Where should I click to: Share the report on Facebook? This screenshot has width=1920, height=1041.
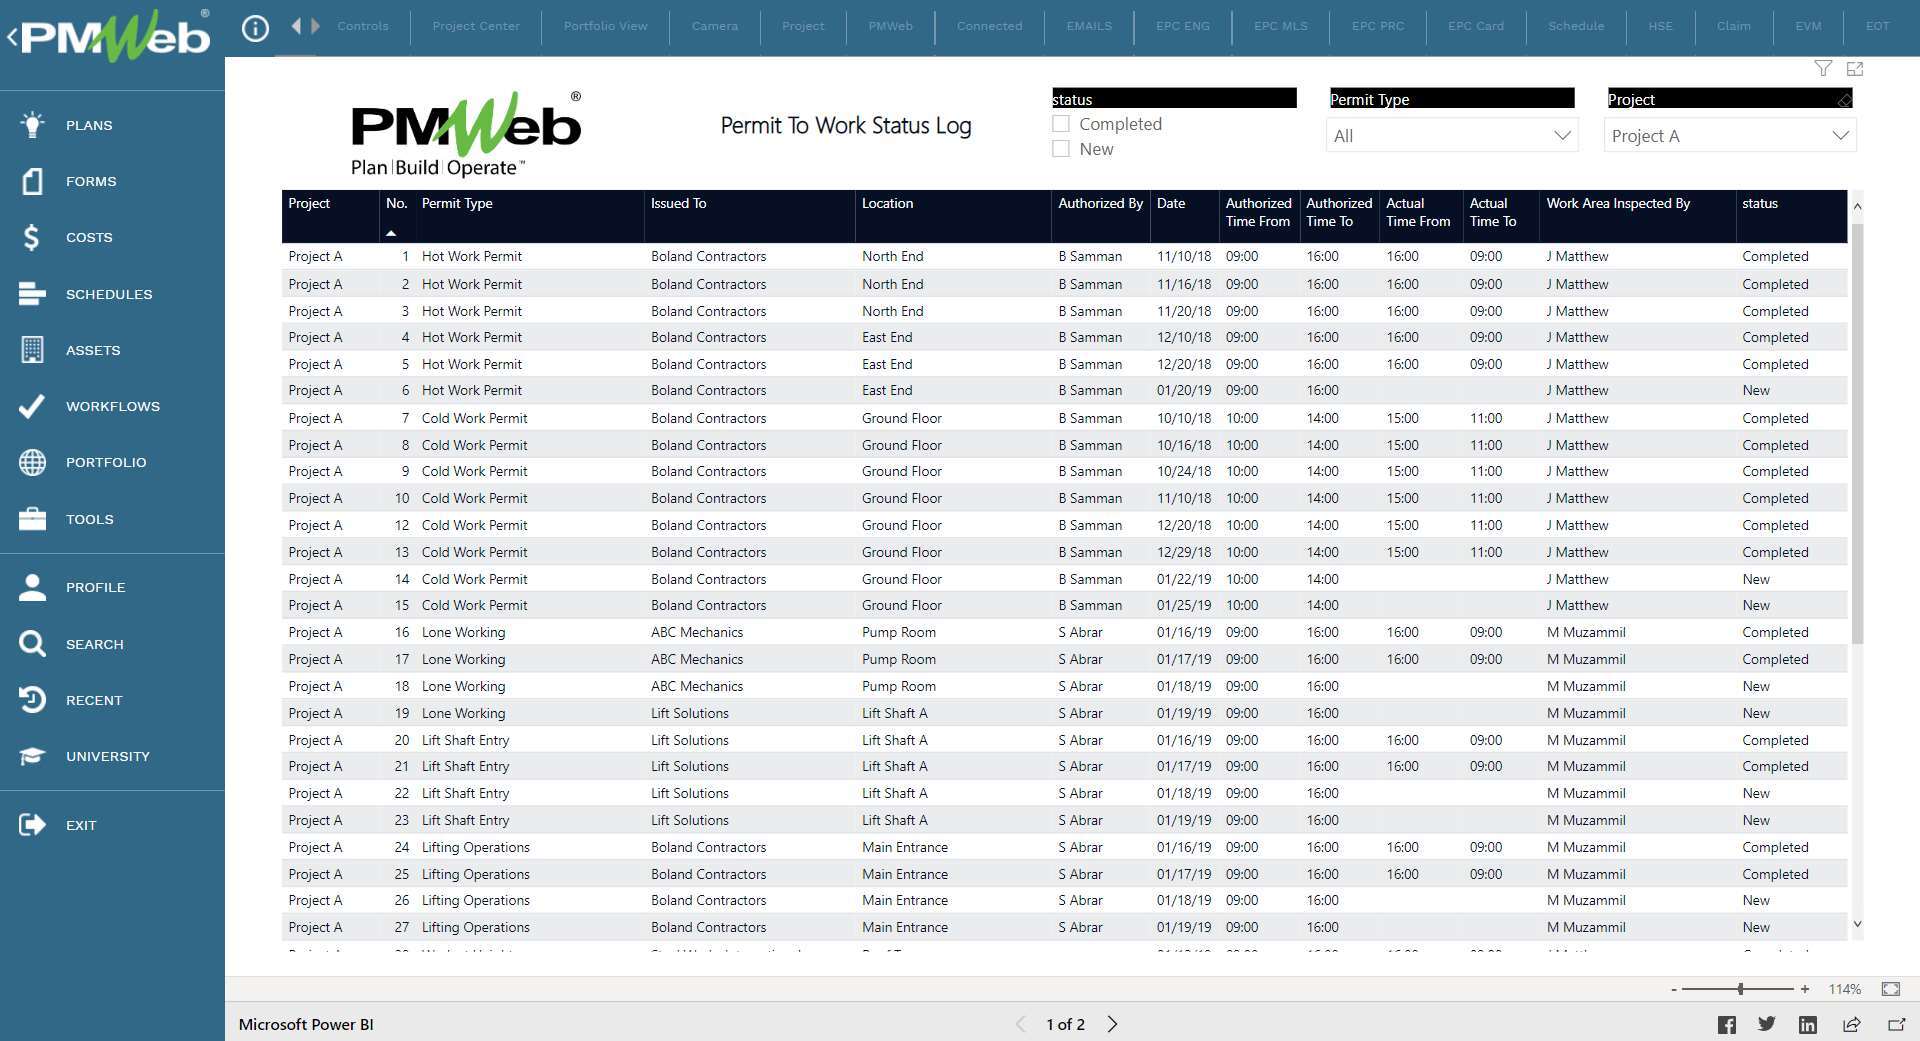[1727, 1024]
